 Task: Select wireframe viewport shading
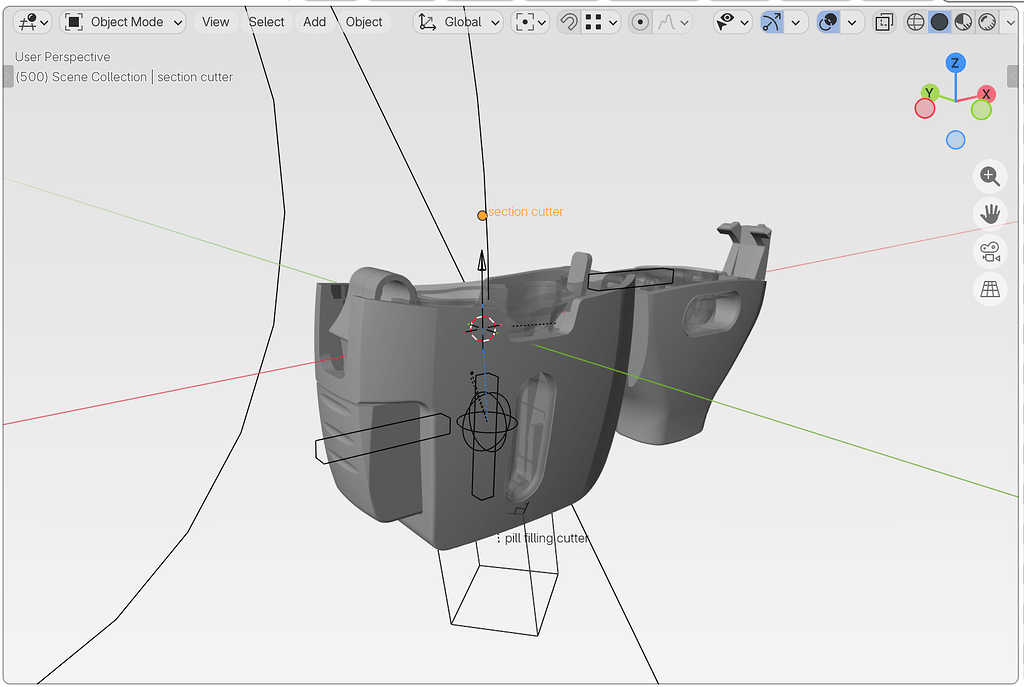pos(916,22)
